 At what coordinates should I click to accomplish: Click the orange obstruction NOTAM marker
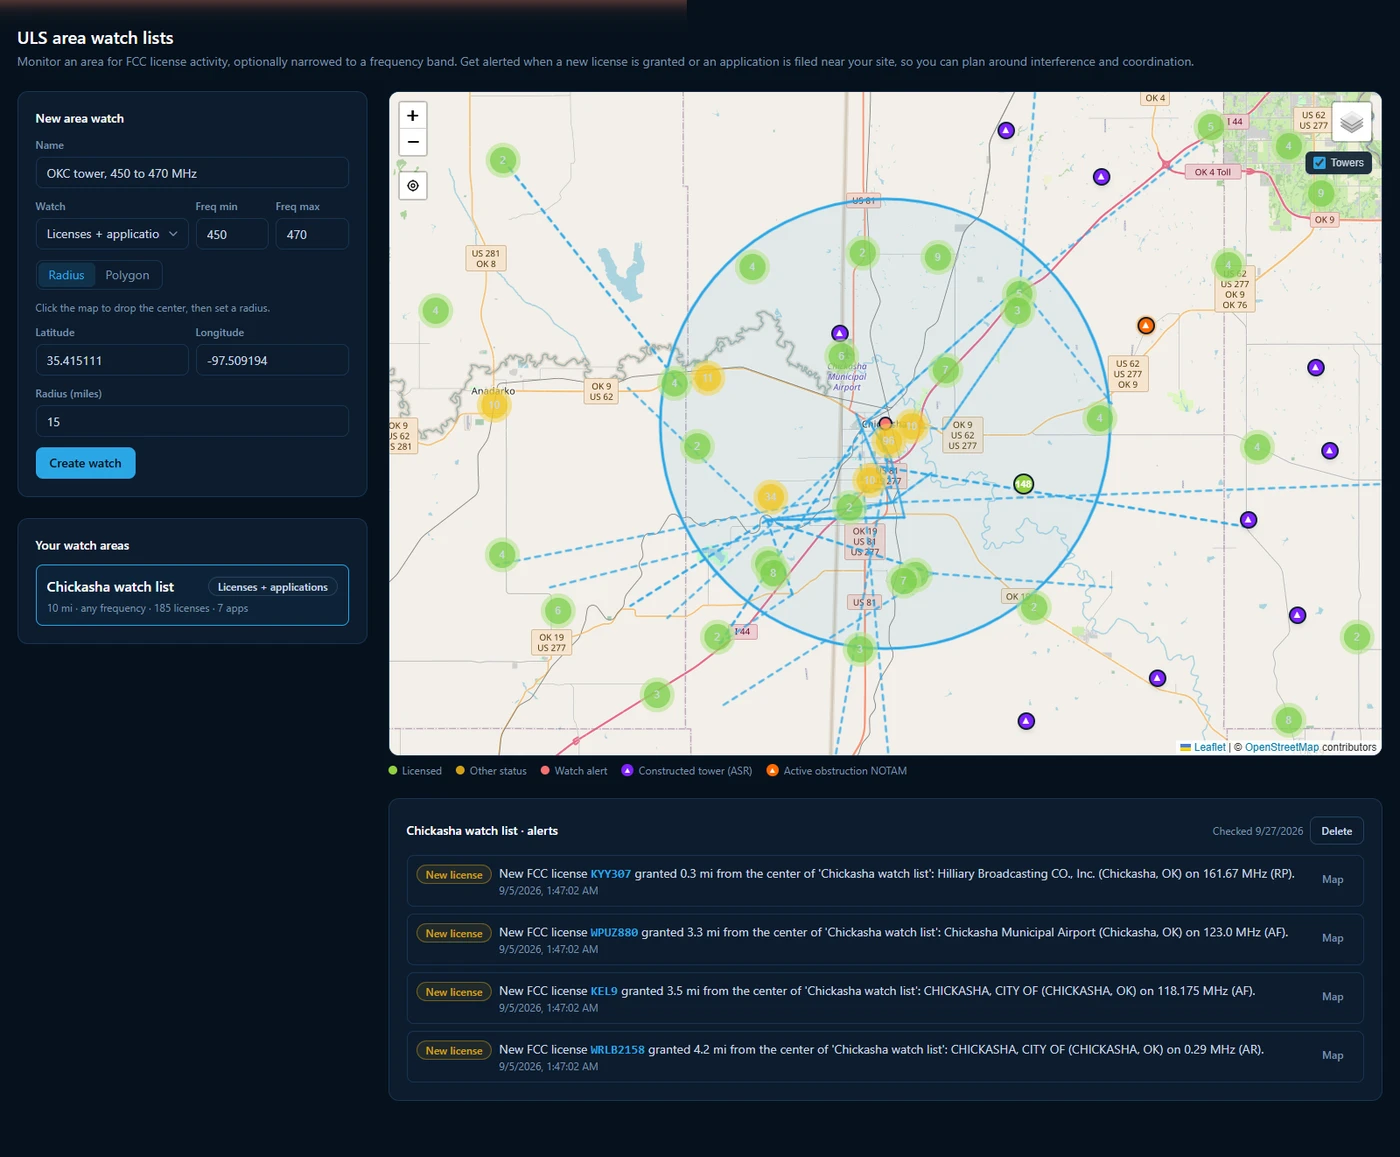[x=1146, y=325]
